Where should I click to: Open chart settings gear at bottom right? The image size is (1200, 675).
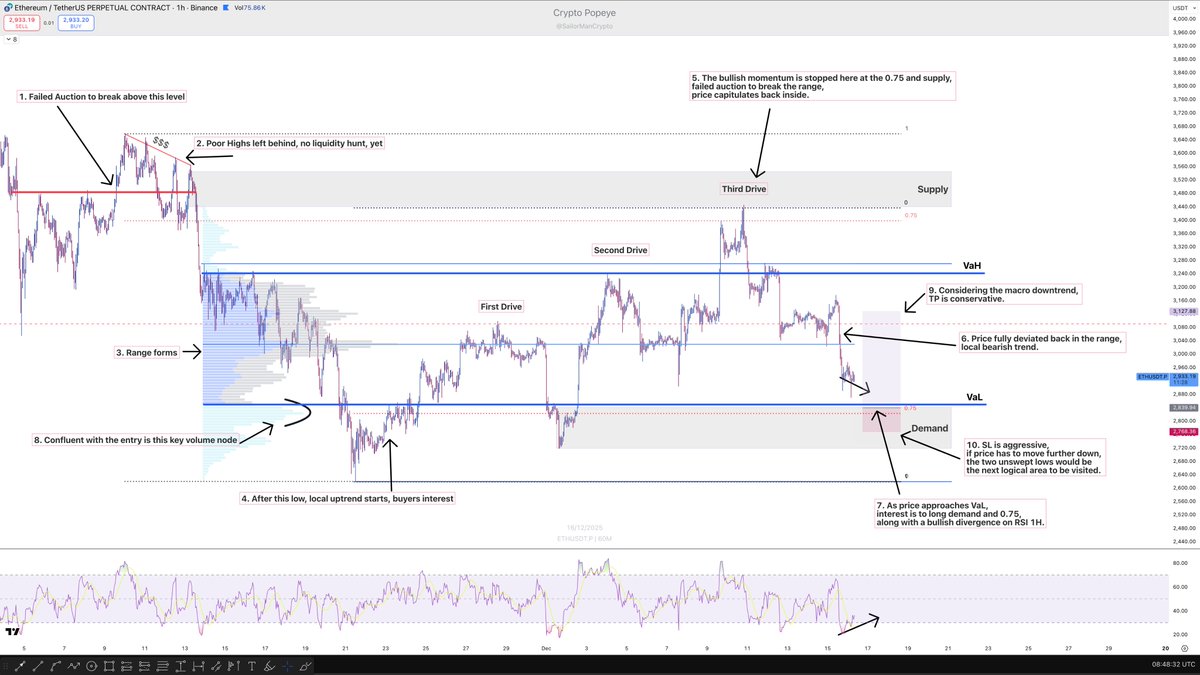[1185, 648]
